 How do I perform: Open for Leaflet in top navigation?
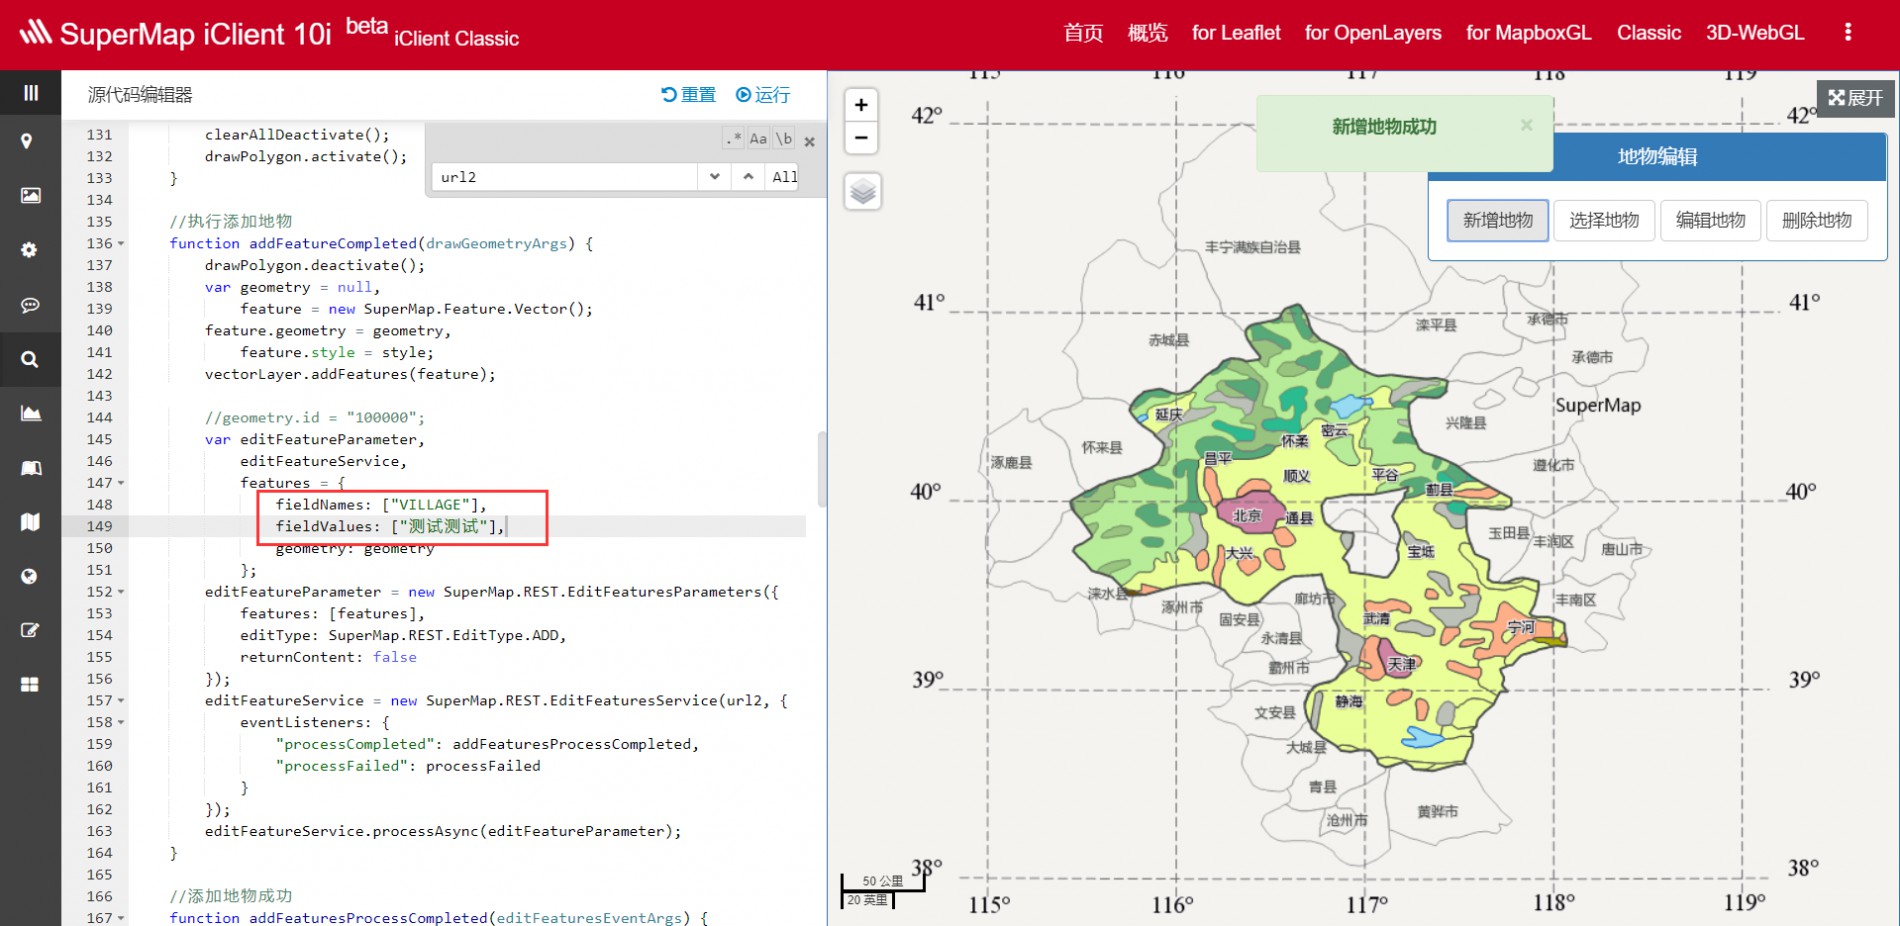click(1236, 33)
